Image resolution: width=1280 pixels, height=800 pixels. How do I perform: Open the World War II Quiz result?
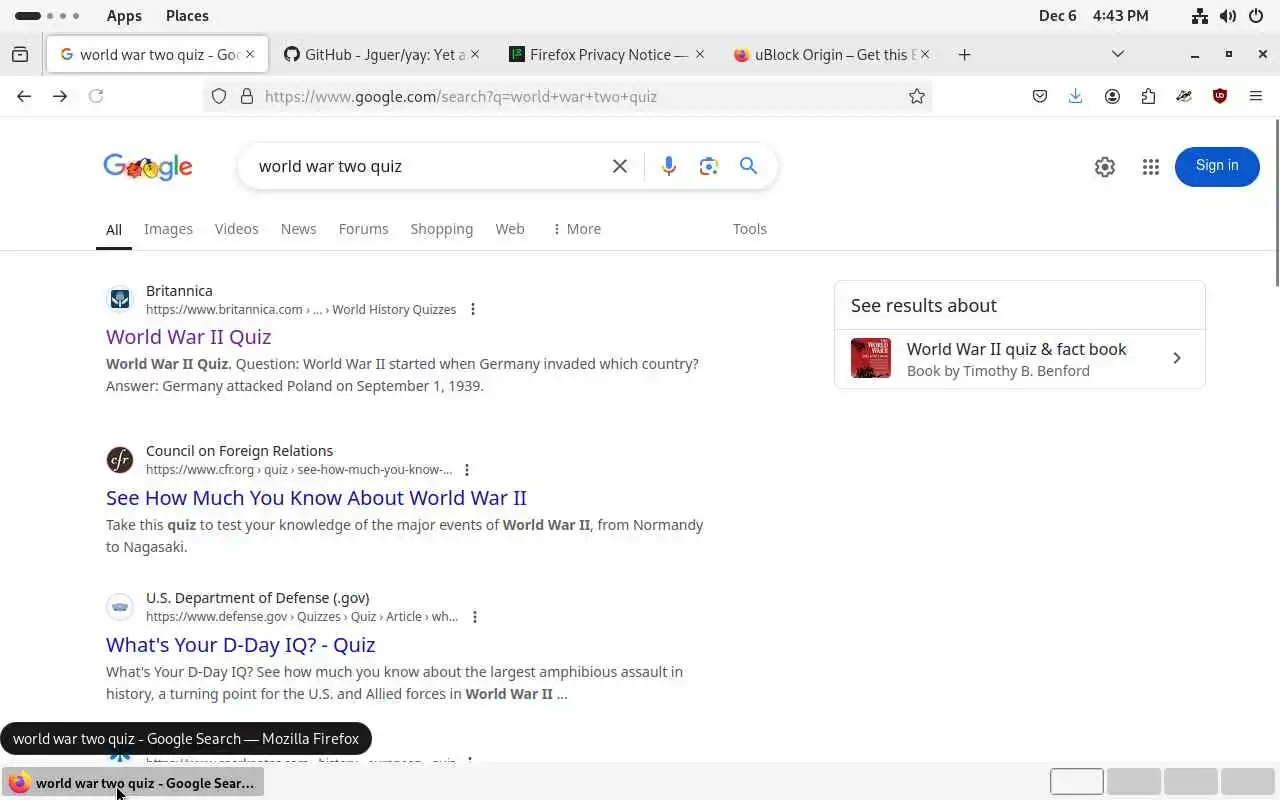coord(189,337)
